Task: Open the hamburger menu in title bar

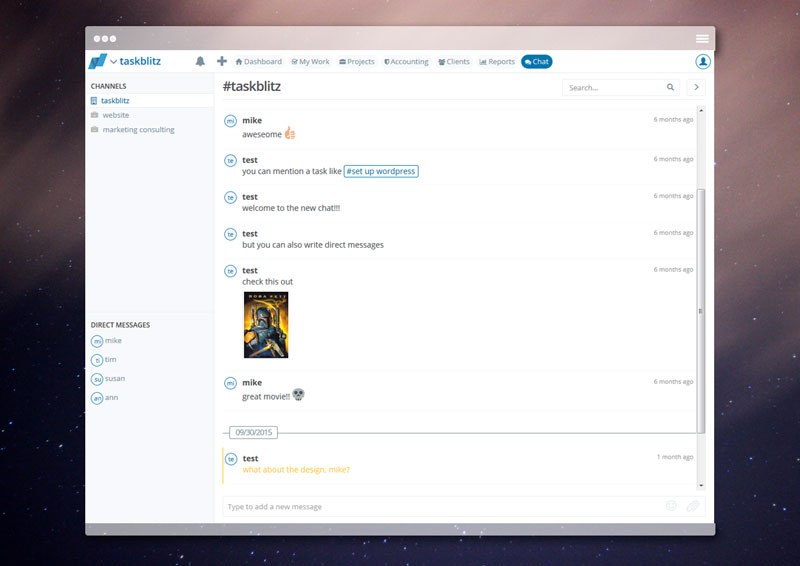Action: 702,39
